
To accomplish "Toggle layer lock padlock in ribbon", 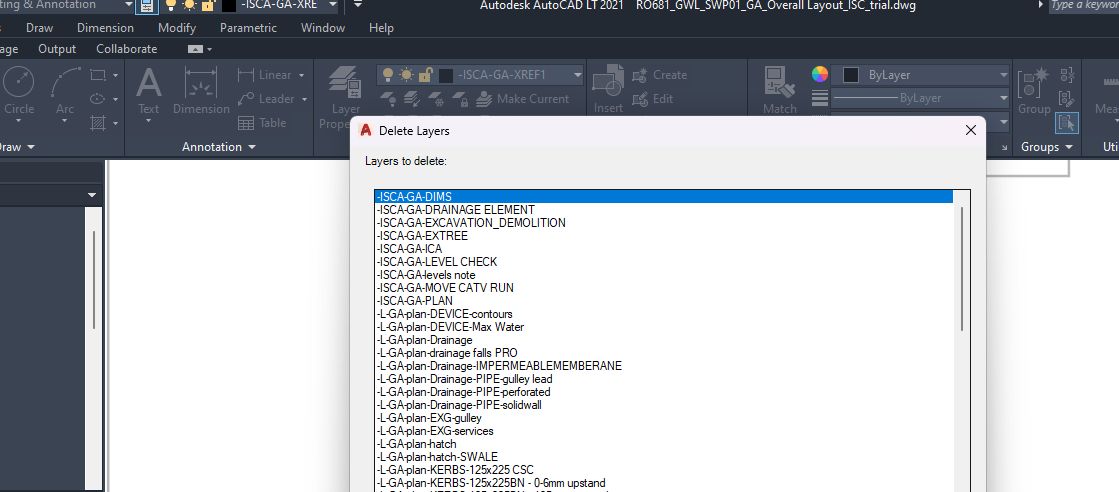I will point(425,75).
